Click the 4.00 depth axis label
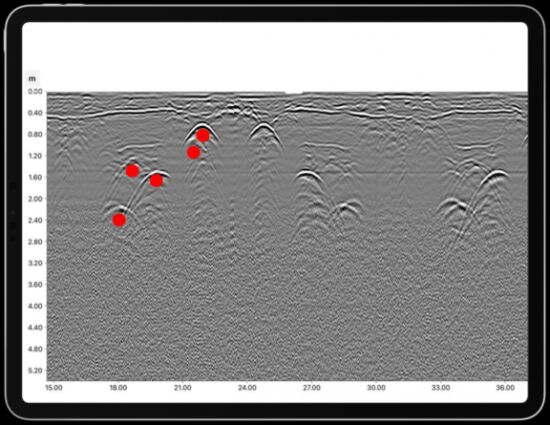 point(35,306)
